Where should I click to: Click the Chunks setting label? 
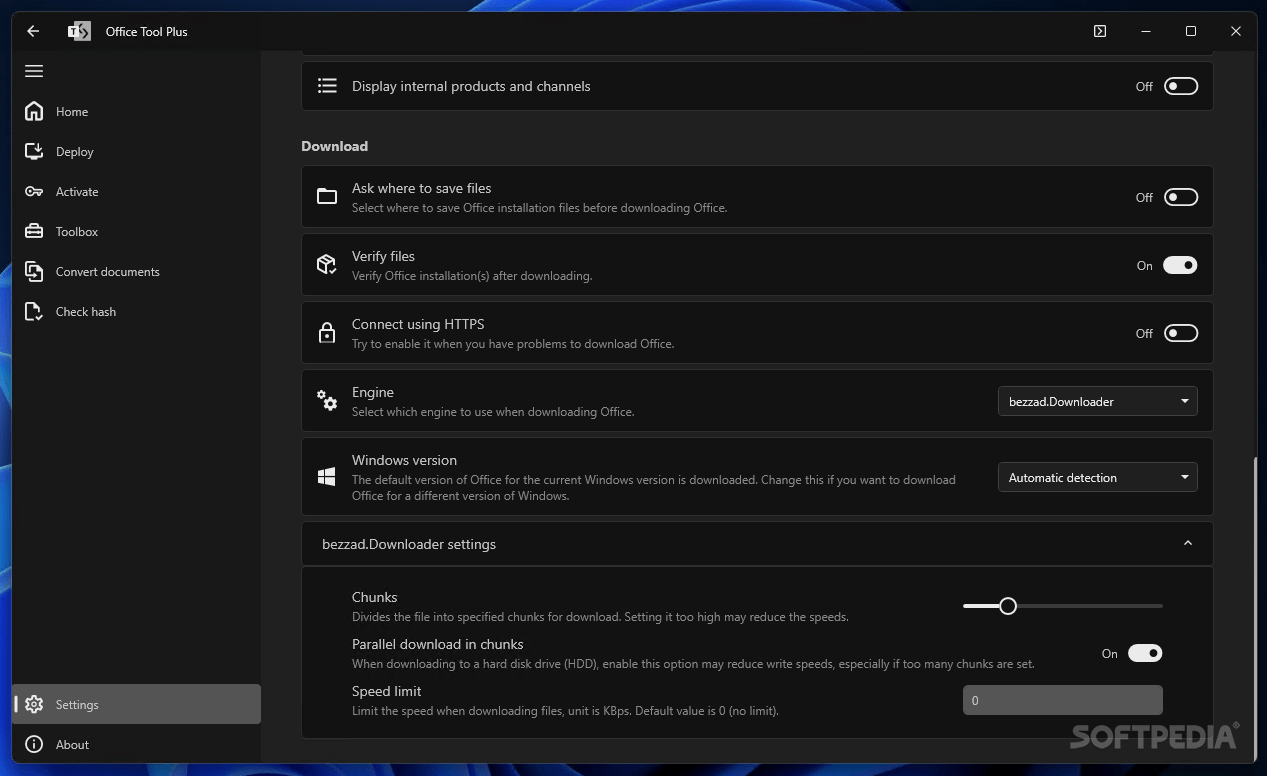tap(374, 597)
